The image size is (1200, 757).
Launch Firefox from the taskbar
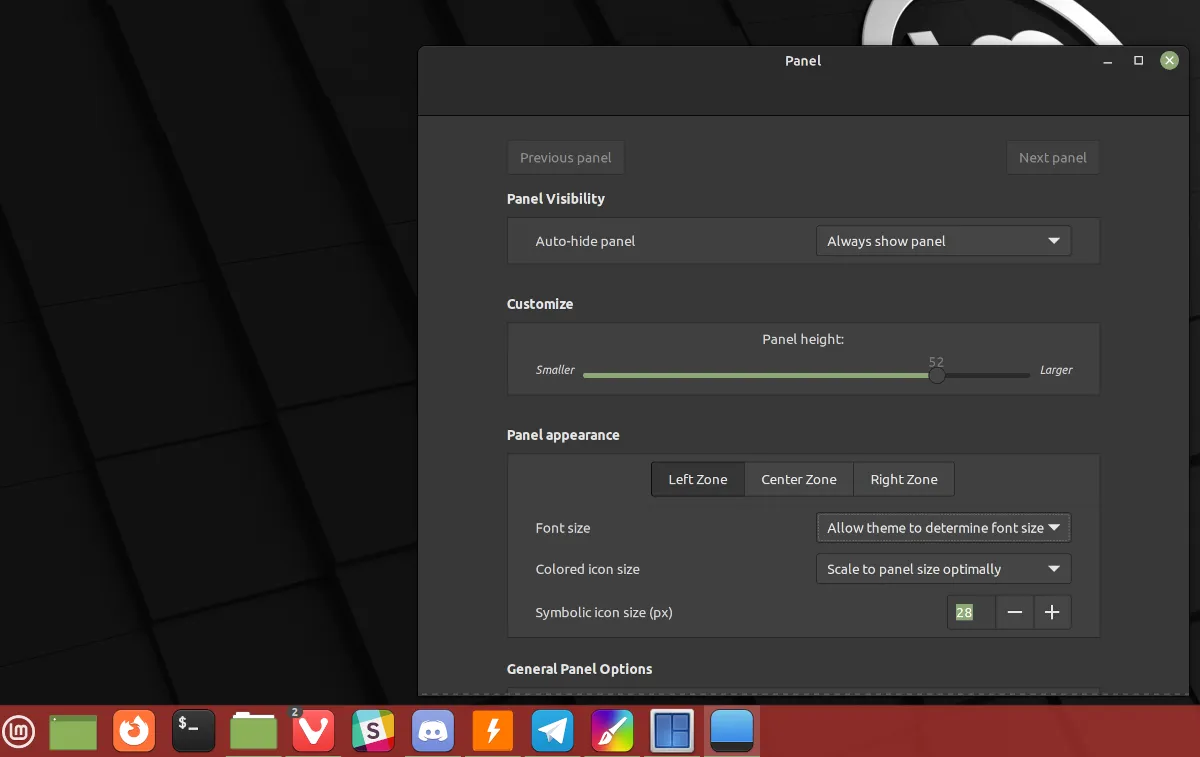133,731
